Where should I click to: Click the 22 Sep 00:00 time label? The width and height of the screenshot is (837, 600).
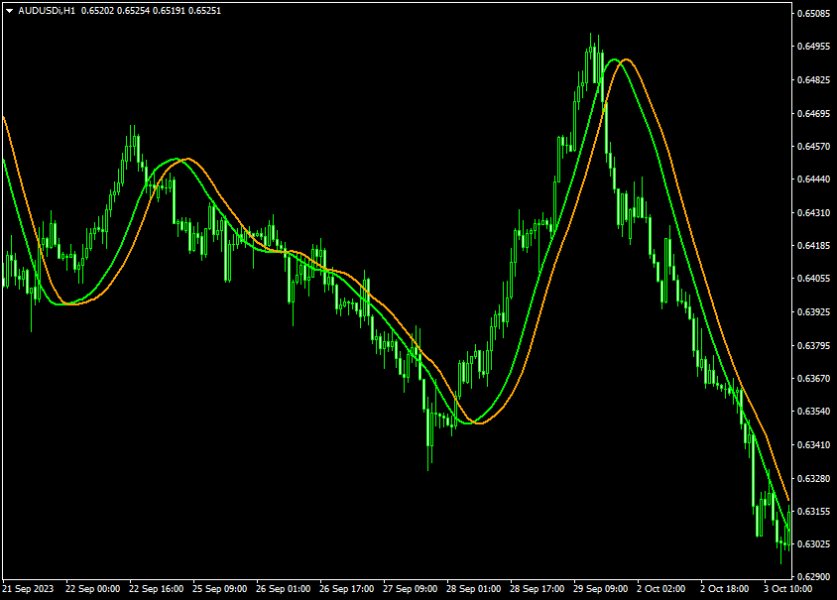[x=92, y=589]
